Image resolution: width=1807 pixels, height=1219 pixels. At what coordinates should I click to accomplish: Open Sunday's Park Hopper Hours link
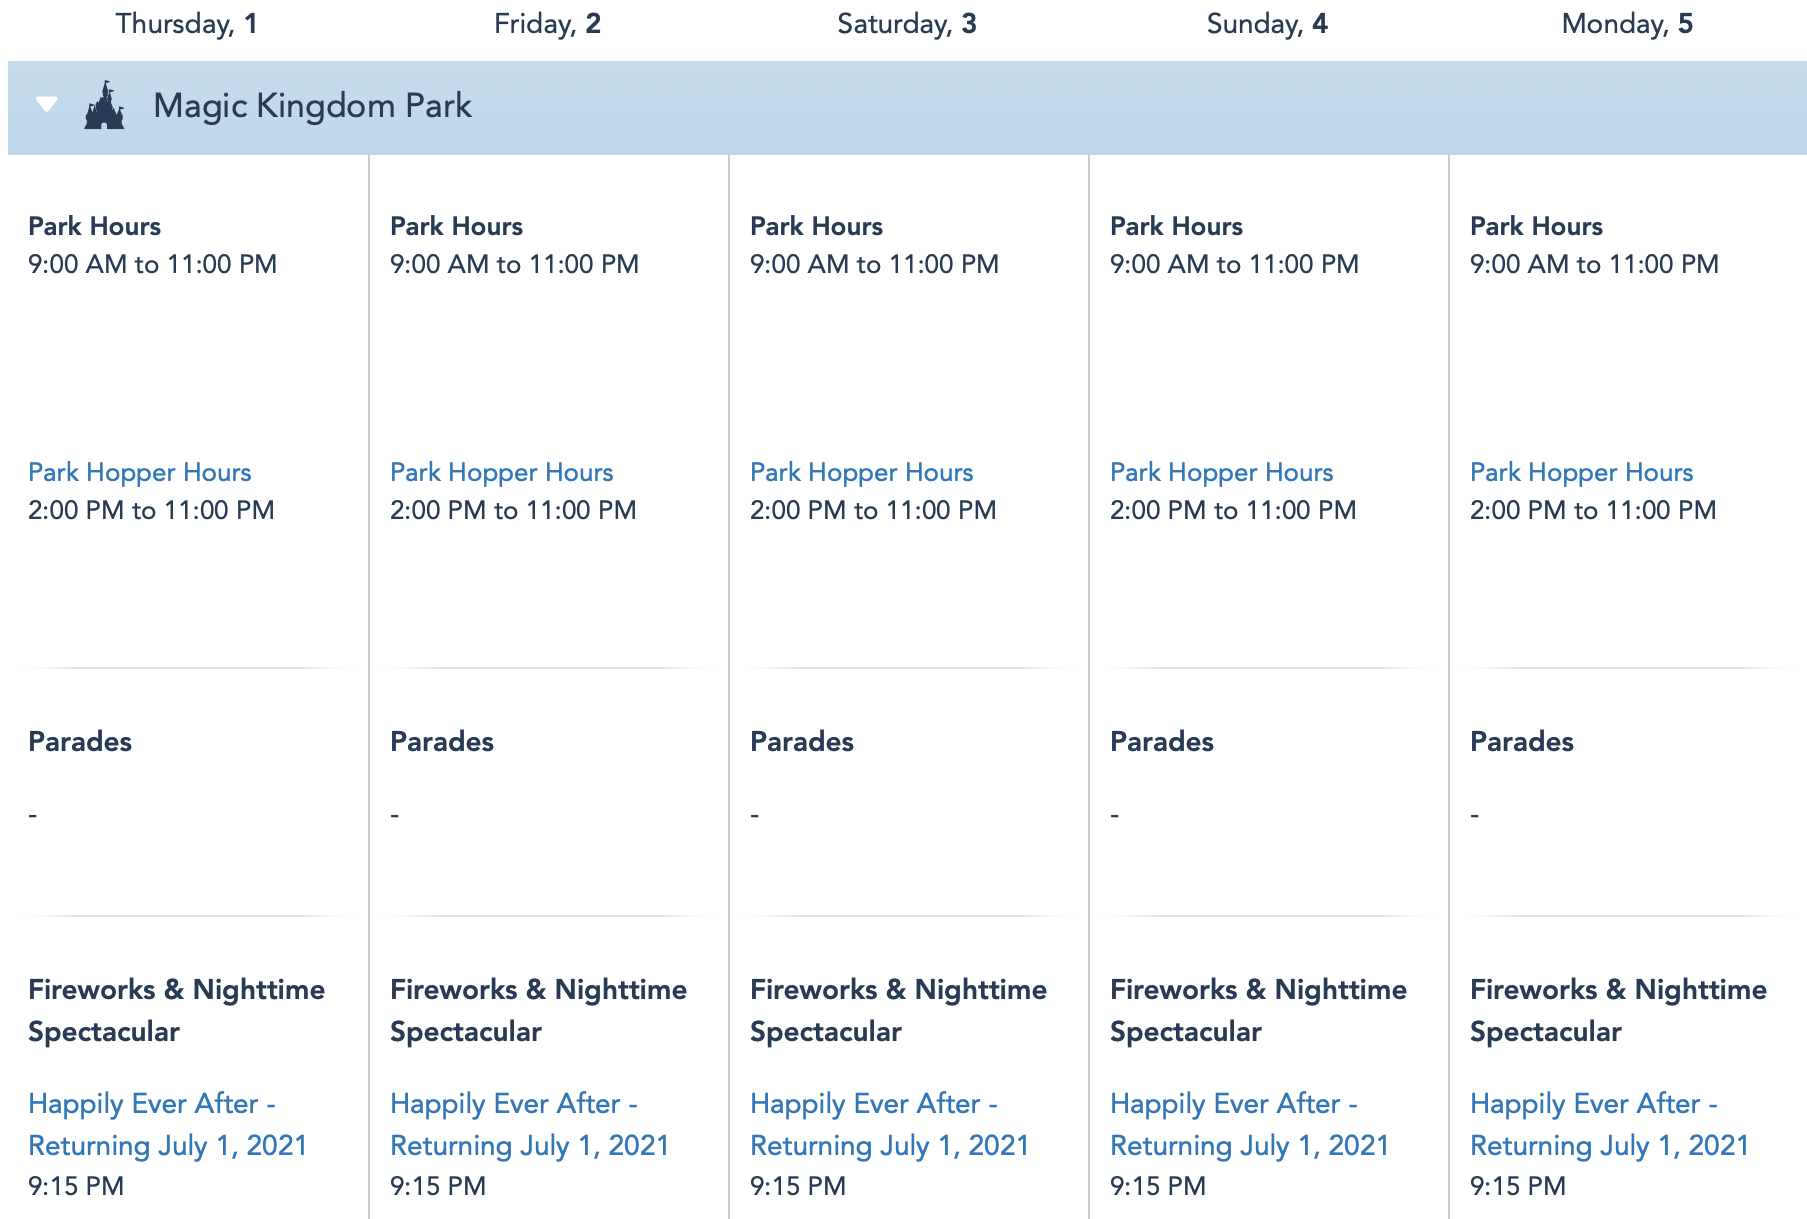click(1221, 472)
